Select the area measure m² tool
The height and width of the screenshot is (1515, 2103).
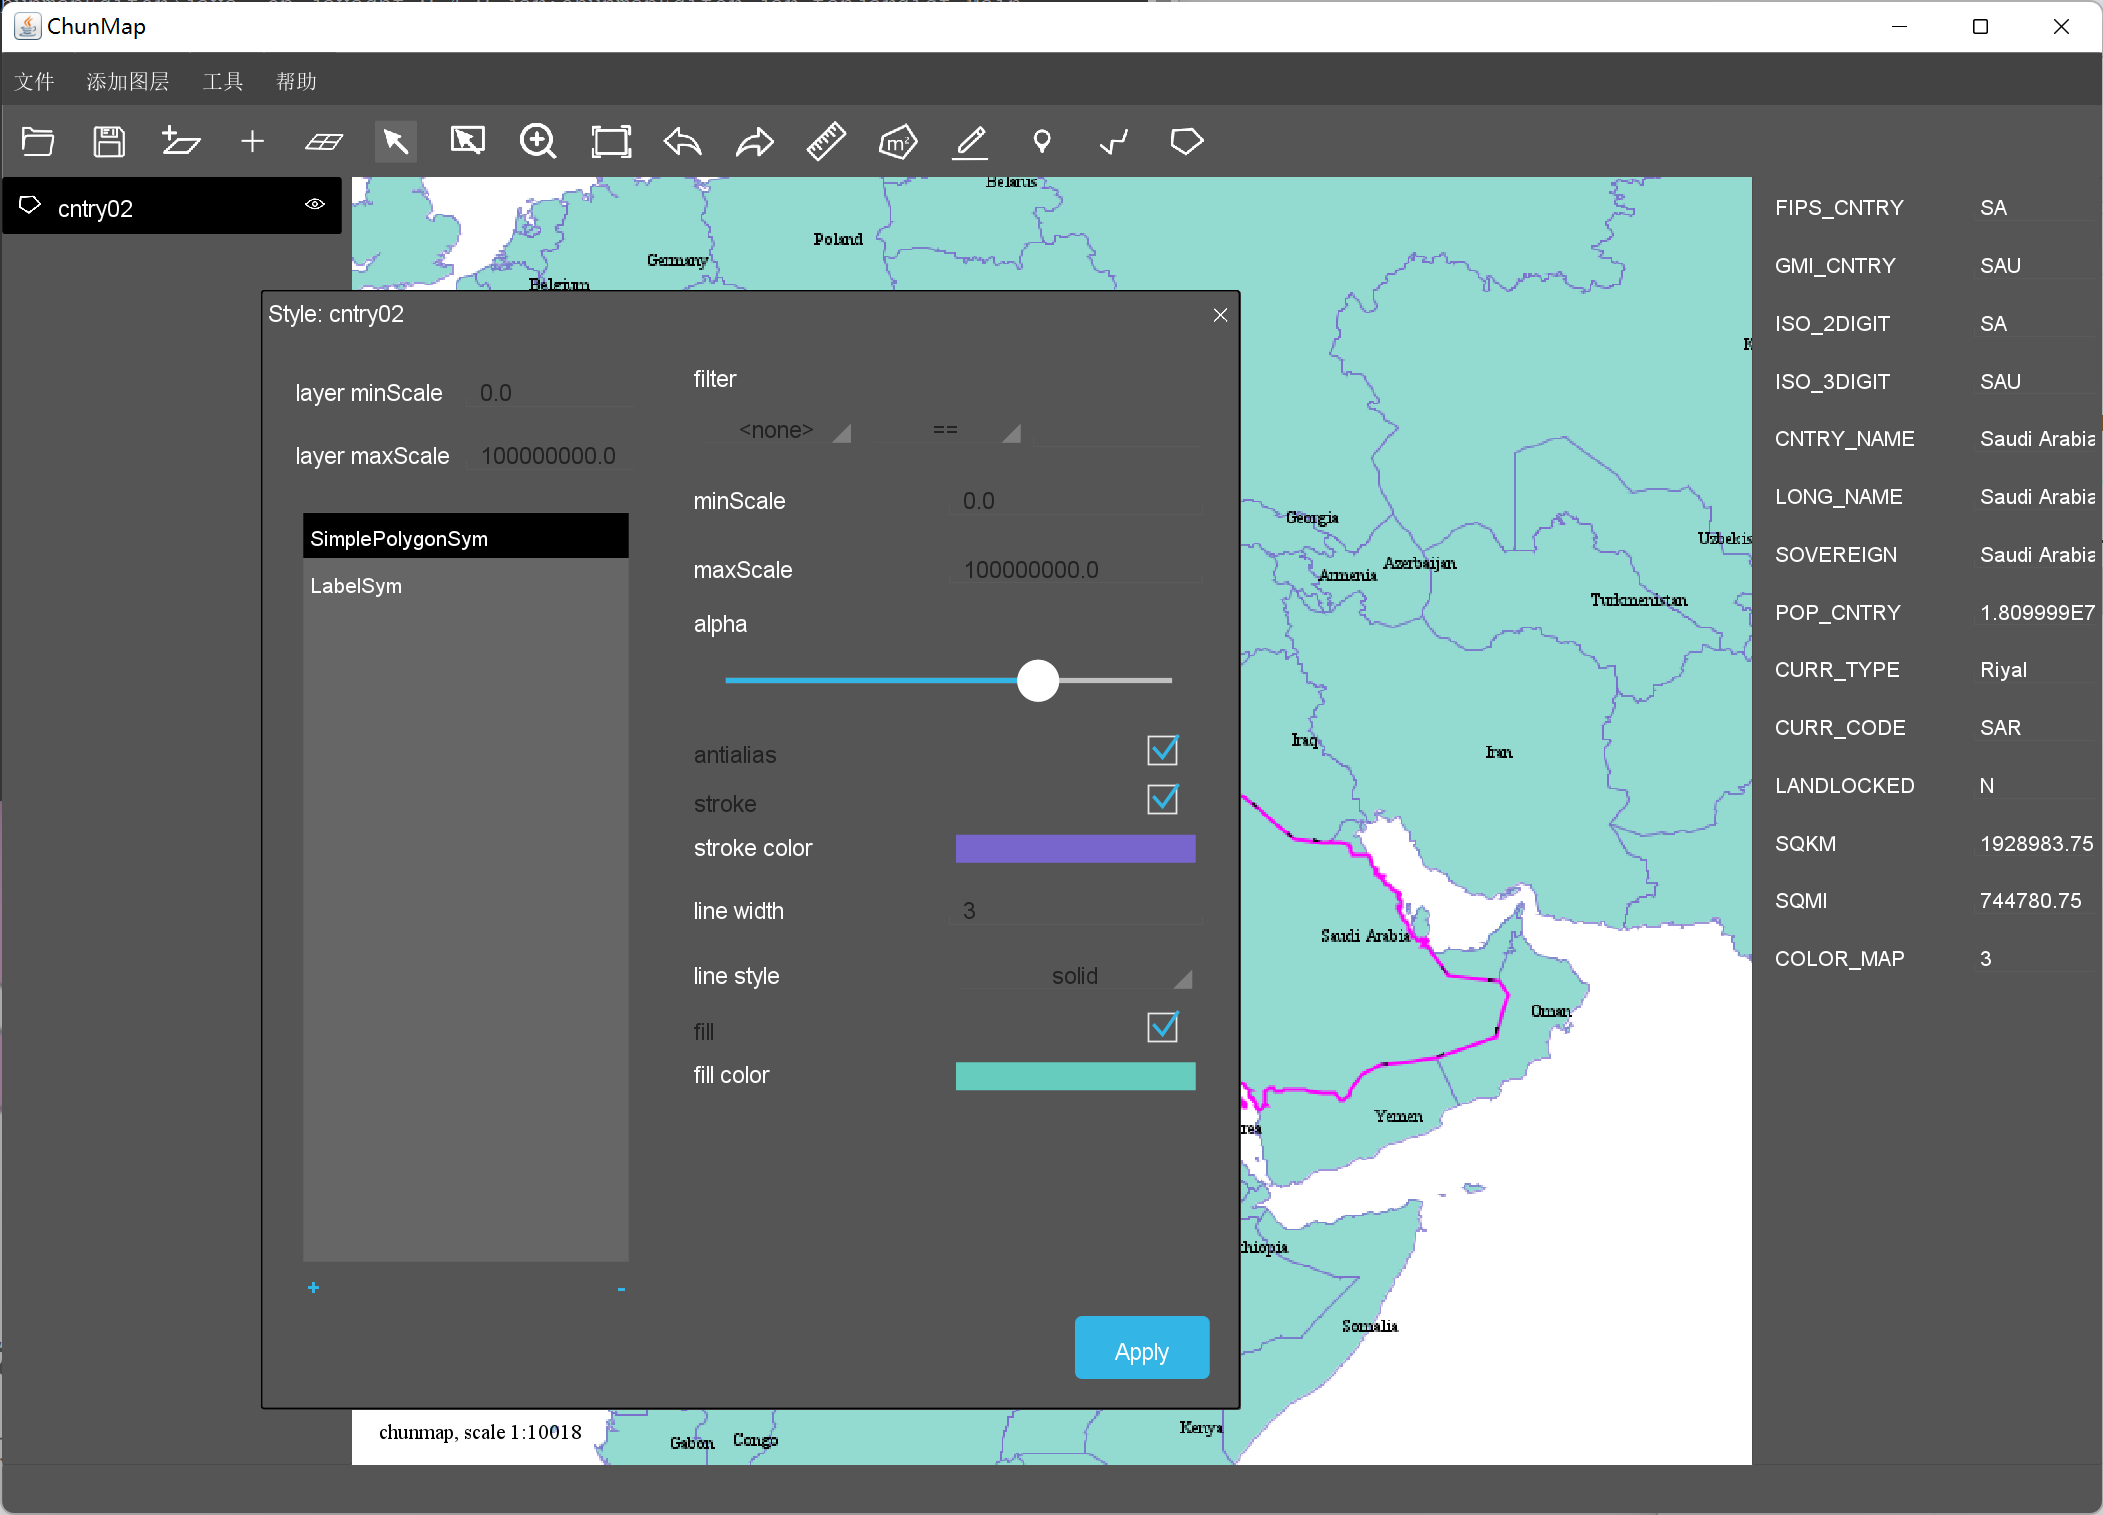(897, 142)
